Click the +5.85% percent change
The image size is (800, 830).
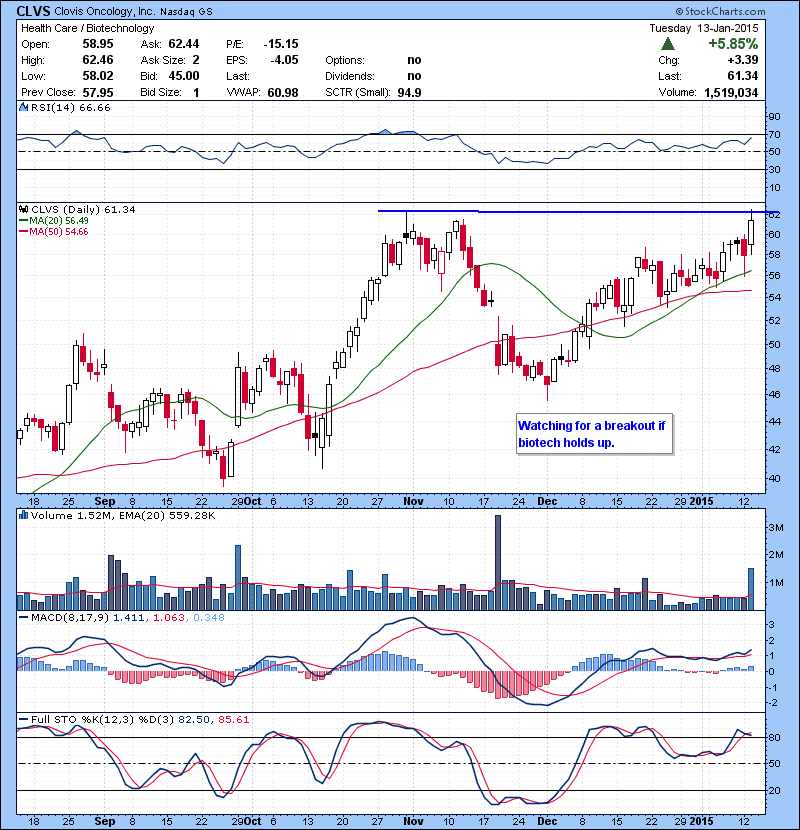[733, 43]
